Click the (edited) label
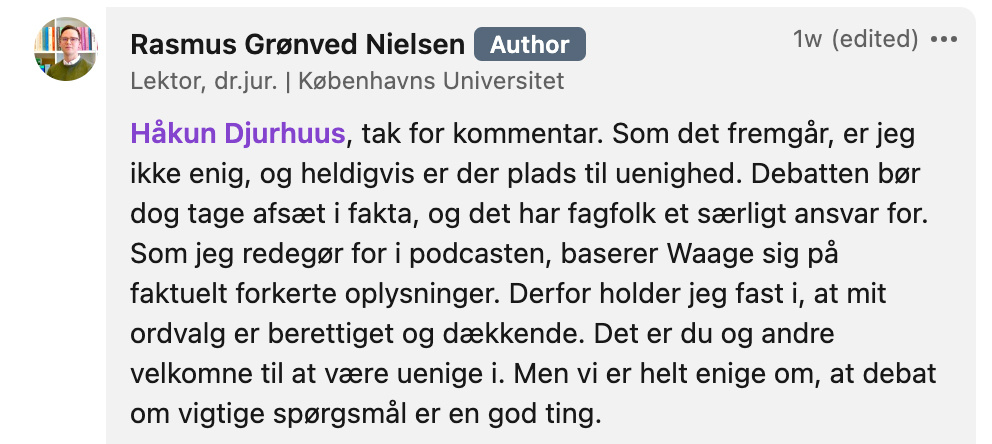 coord(875,40)
